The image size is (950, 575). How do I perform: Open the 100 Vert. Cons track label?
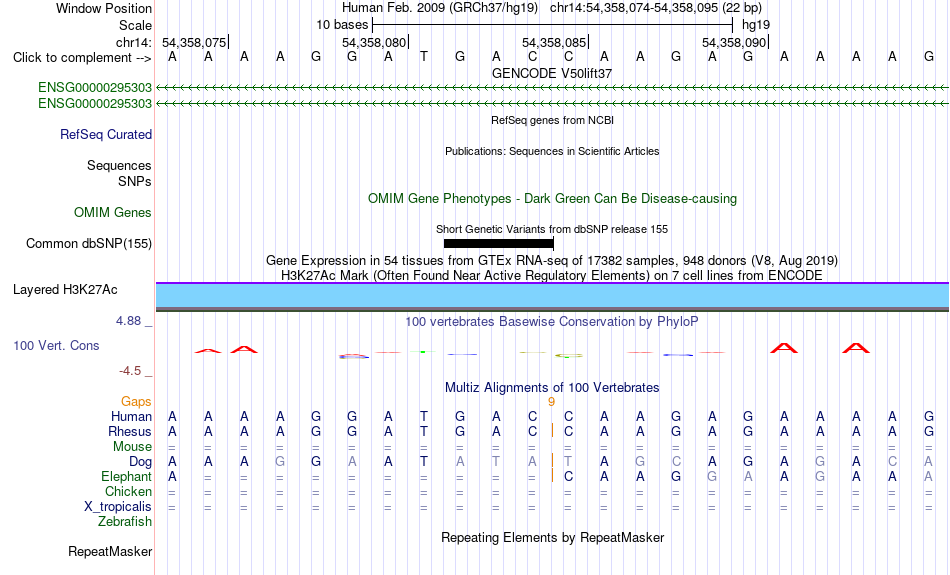(56, 345)
